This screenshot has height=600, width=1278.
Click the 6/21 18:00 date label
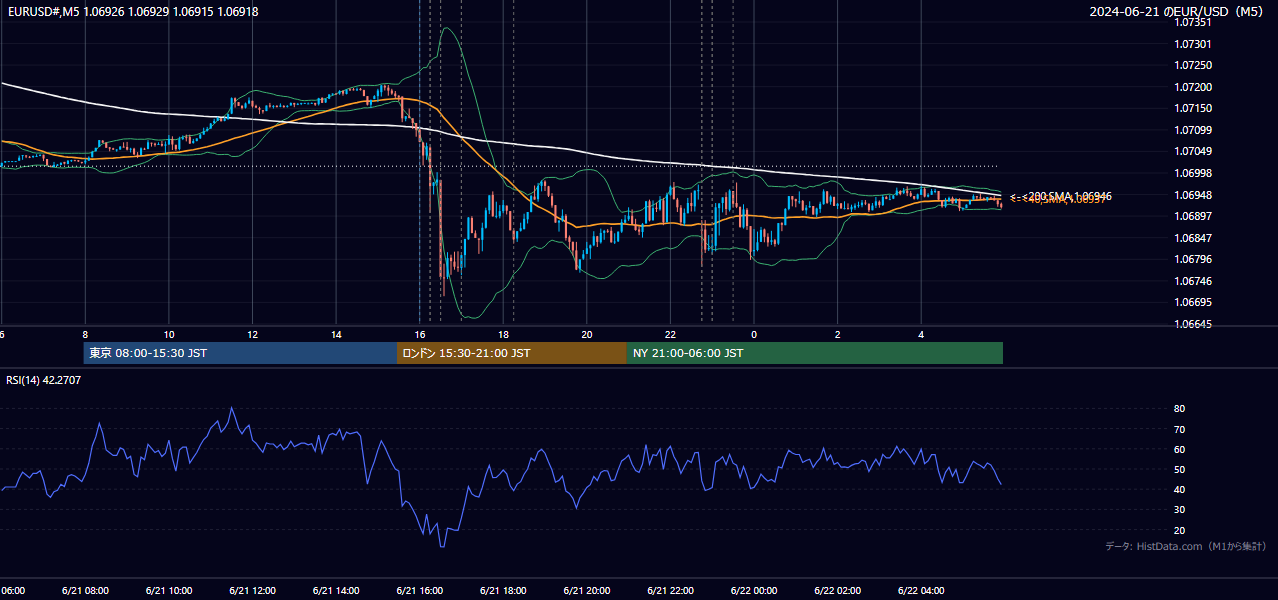tap(503, 590)
